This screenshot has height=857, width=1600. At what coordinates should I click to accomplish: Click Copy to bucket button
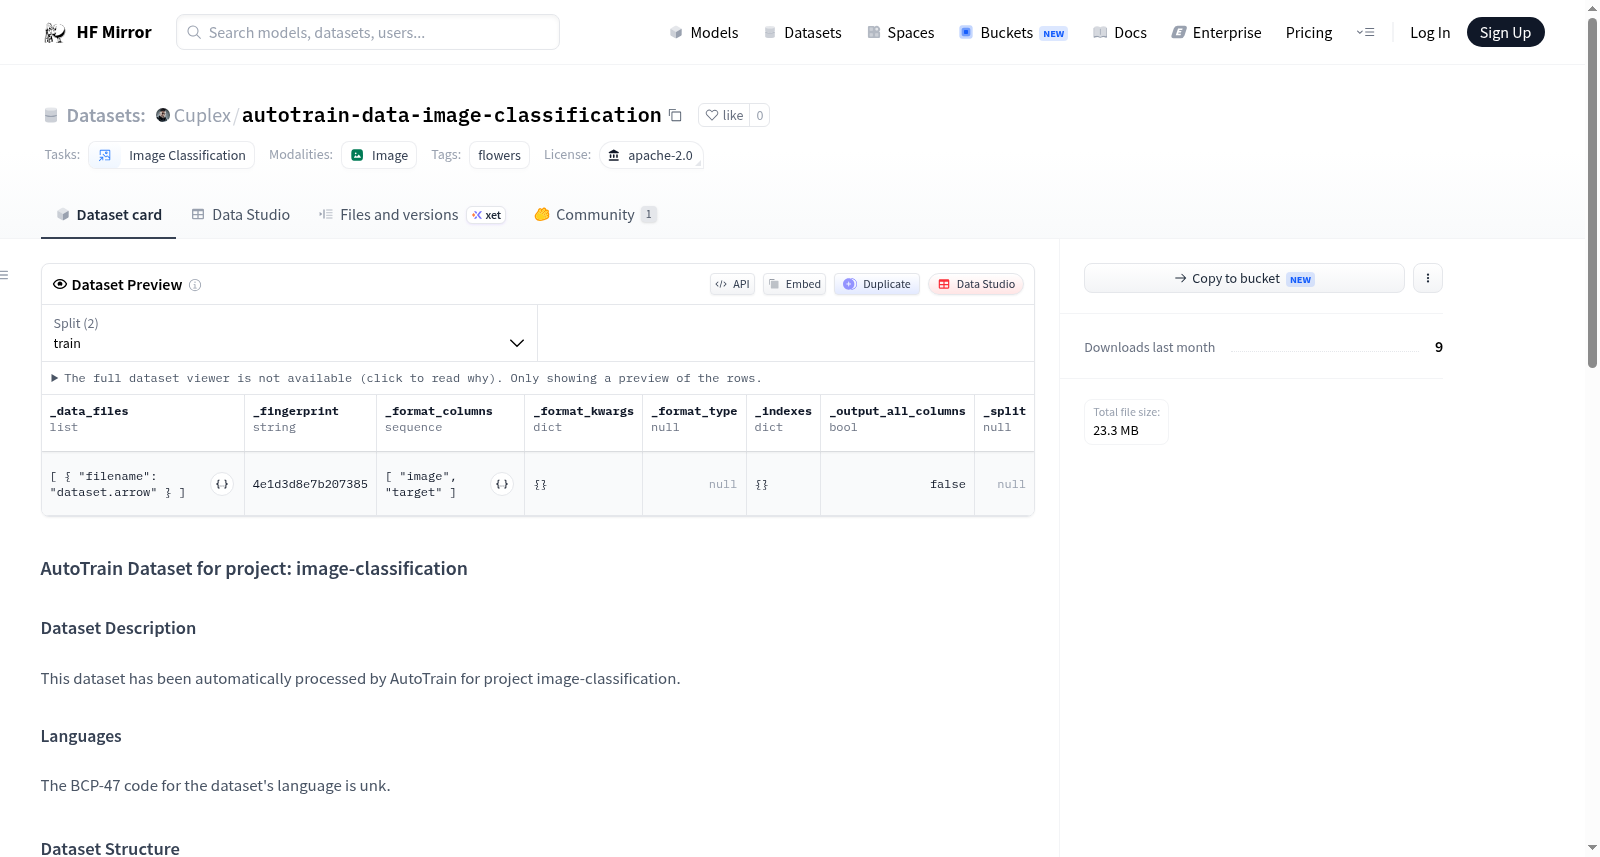1244,278
